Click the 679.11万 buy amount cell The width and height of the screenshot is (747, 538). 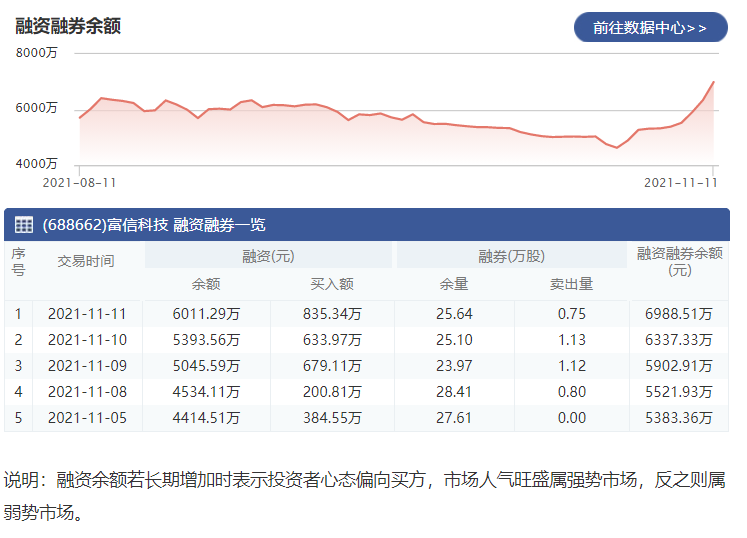332,366
